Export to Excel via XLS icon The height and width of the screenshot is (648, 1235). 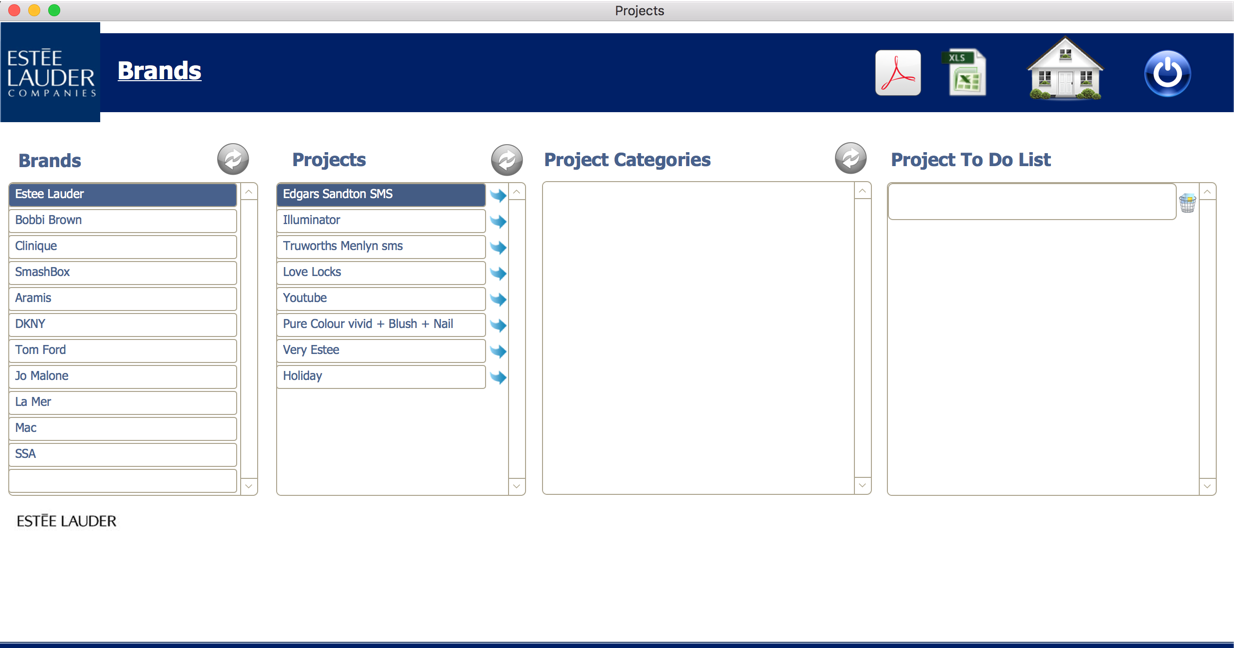click(x=966, y=73)
